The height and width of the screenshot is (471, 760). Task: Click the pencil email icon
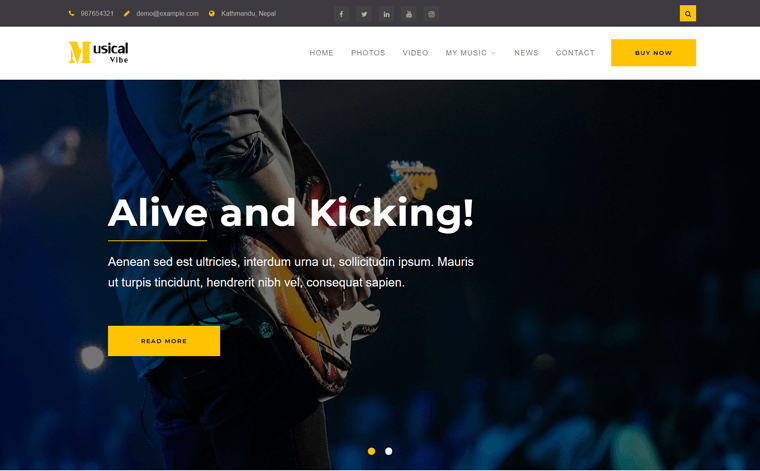[127, 14]
